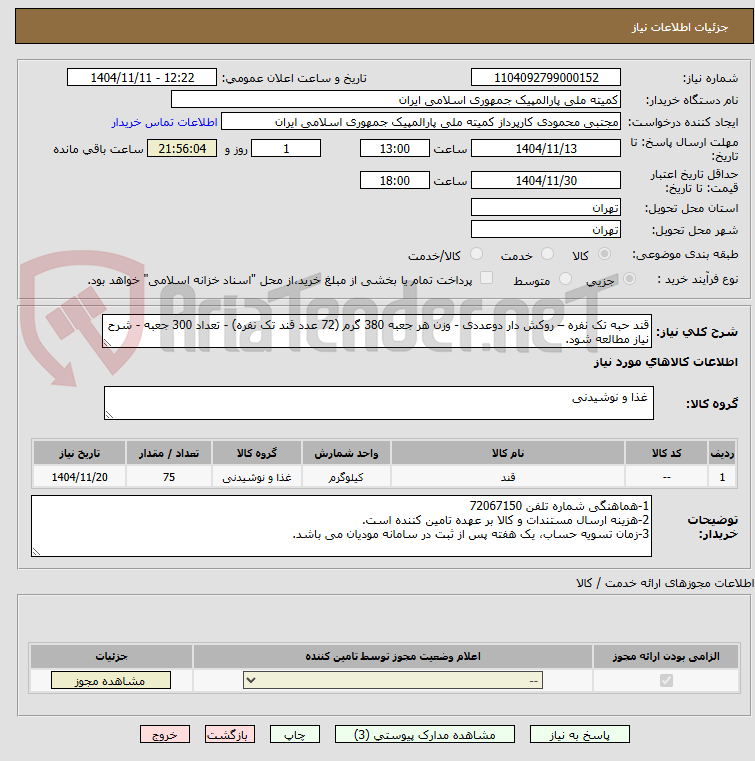Click the general need description text area
The height and width of the screenshot is (761, 755).
(377, 331)
